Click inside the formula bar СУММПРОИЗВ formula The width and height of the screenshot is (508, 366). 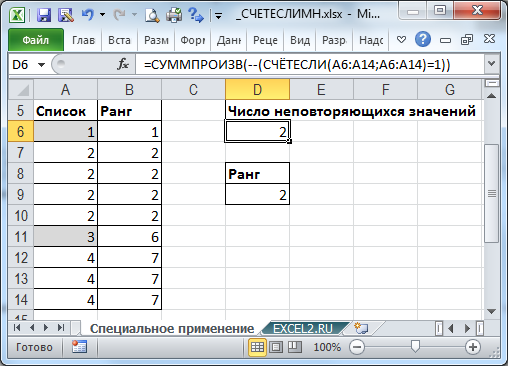(297, 64)
